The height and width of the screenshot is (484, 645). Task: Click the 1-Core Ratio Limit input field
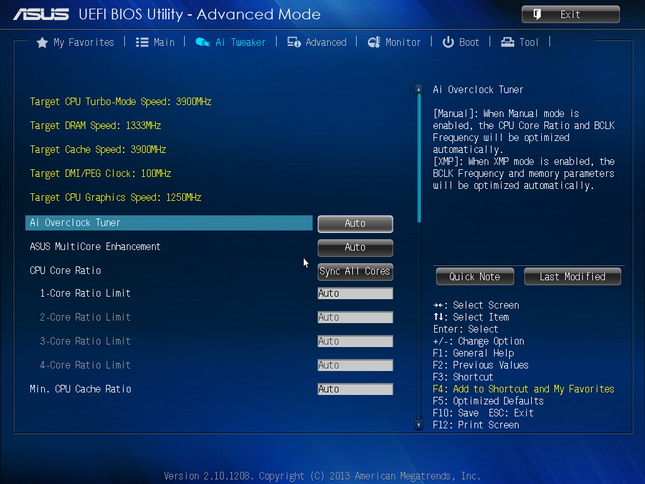coord(355,293)
